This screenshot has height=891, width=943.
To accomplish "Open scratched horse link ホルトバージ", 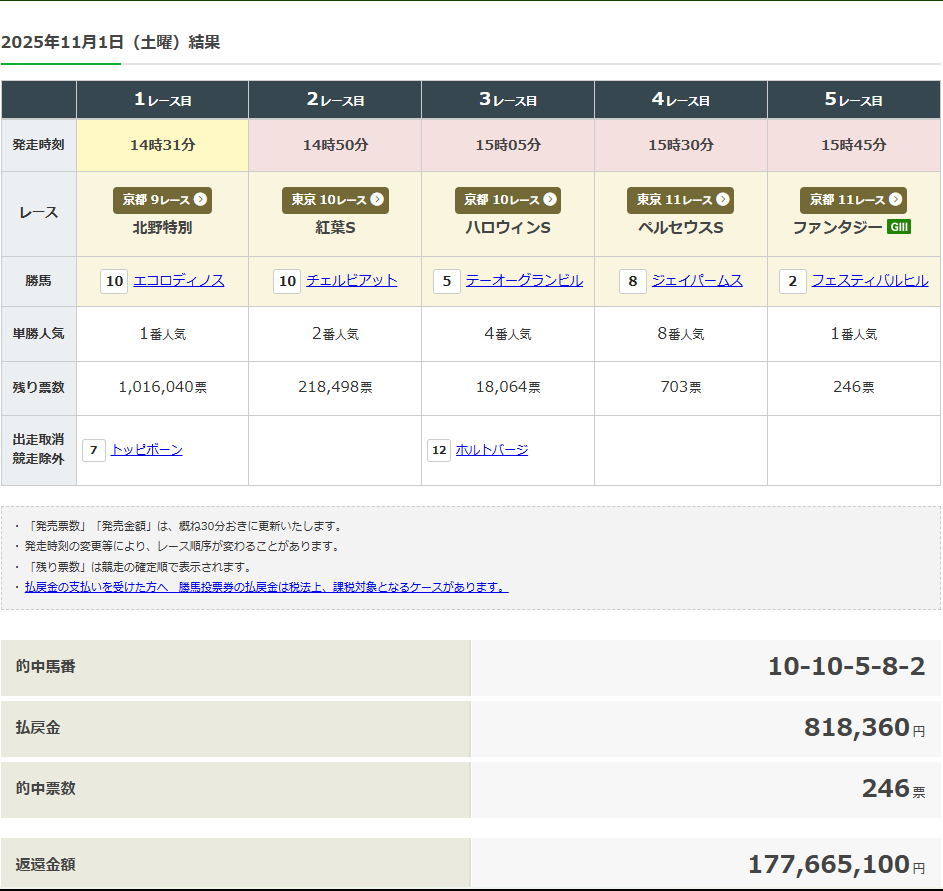I will (491, 450).
